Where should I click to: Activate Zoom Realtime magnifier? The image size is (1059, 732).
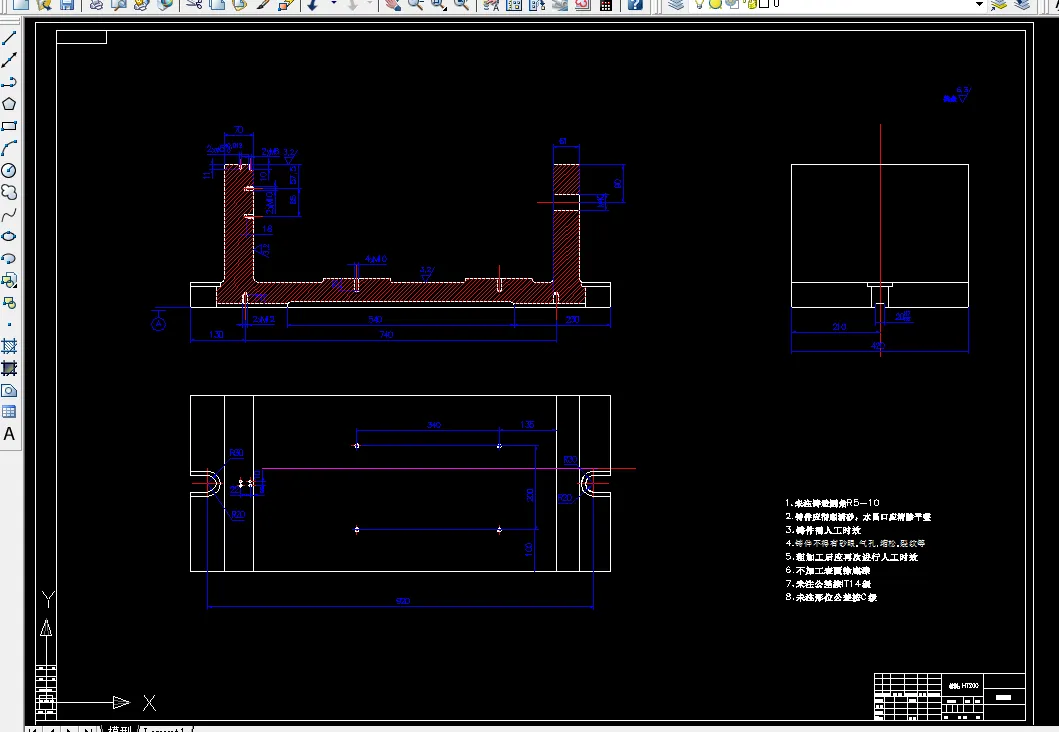415,4
